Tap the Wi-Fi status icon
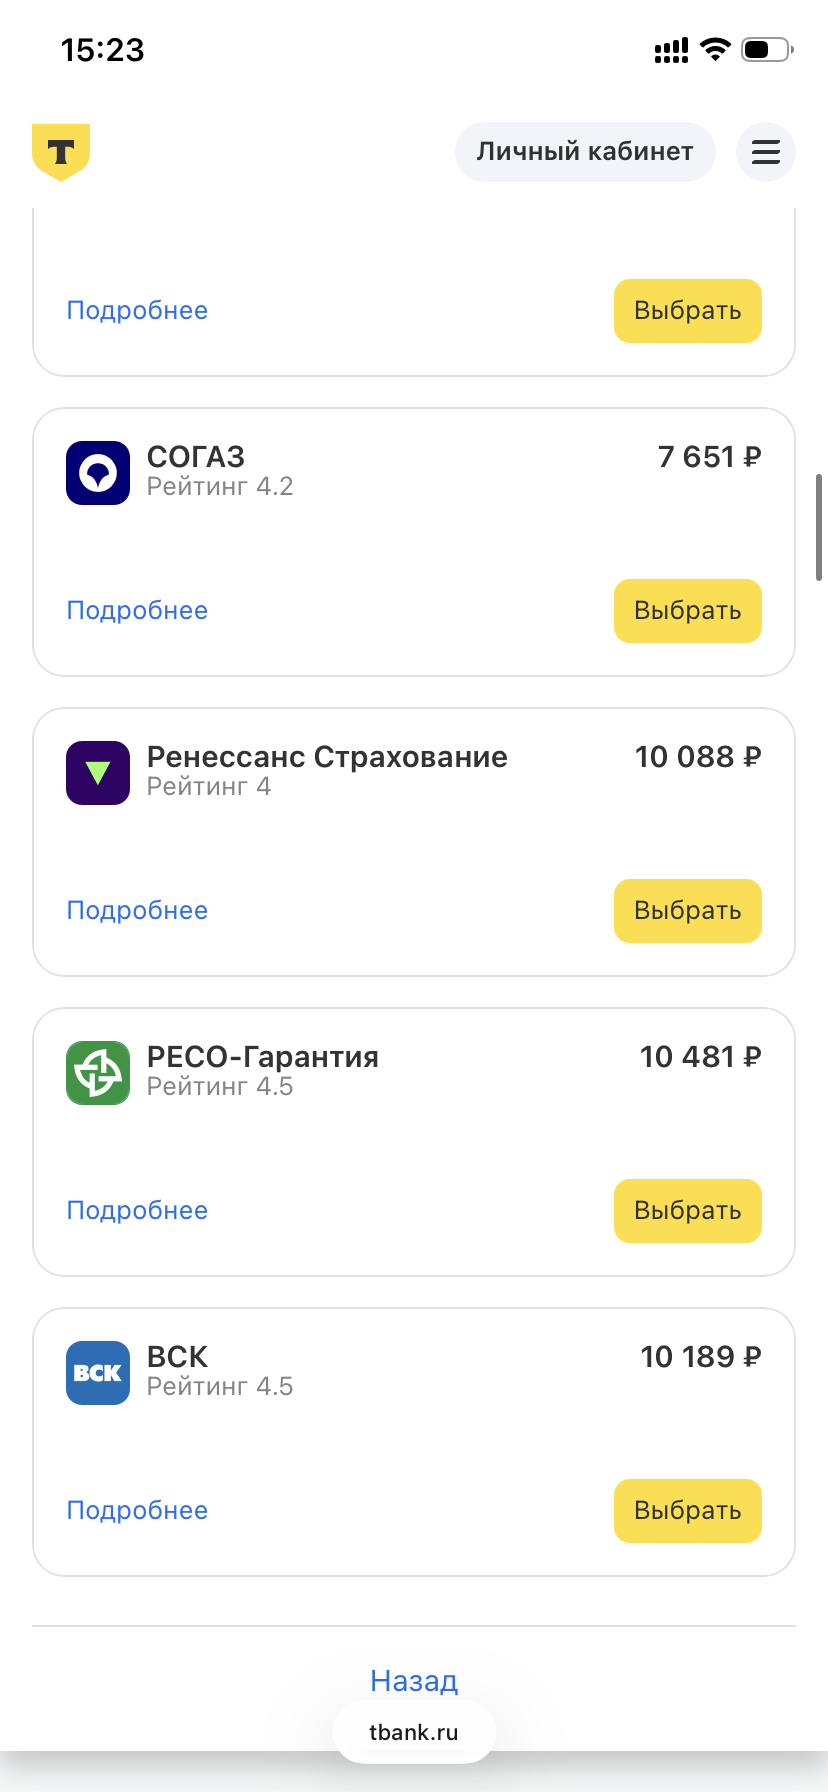828x1792 pixels. click(x=715, y=49)
